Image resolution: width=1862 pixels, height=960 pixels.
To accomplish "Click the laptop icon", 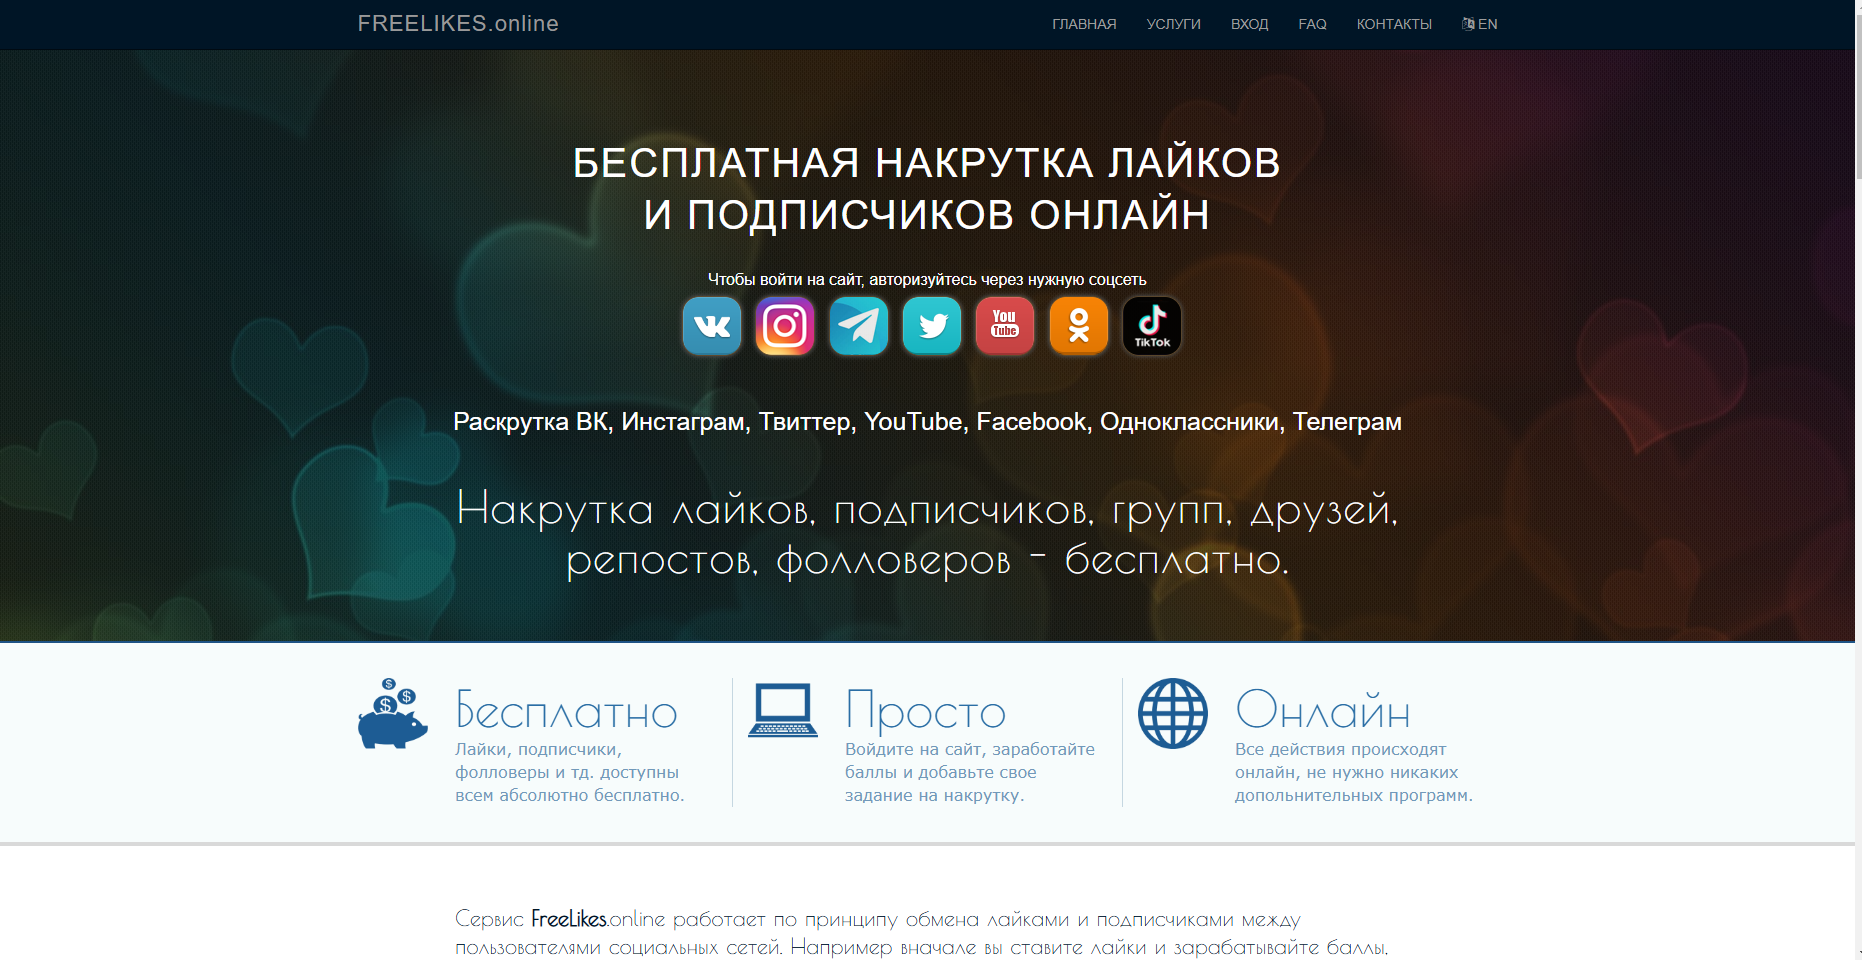I will click(x=783, y=711).
